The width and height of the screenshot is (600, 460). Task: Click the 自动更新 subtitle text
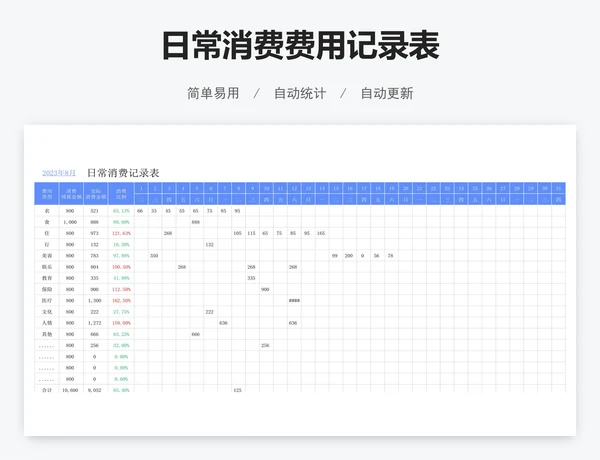(x=387, y=93)
